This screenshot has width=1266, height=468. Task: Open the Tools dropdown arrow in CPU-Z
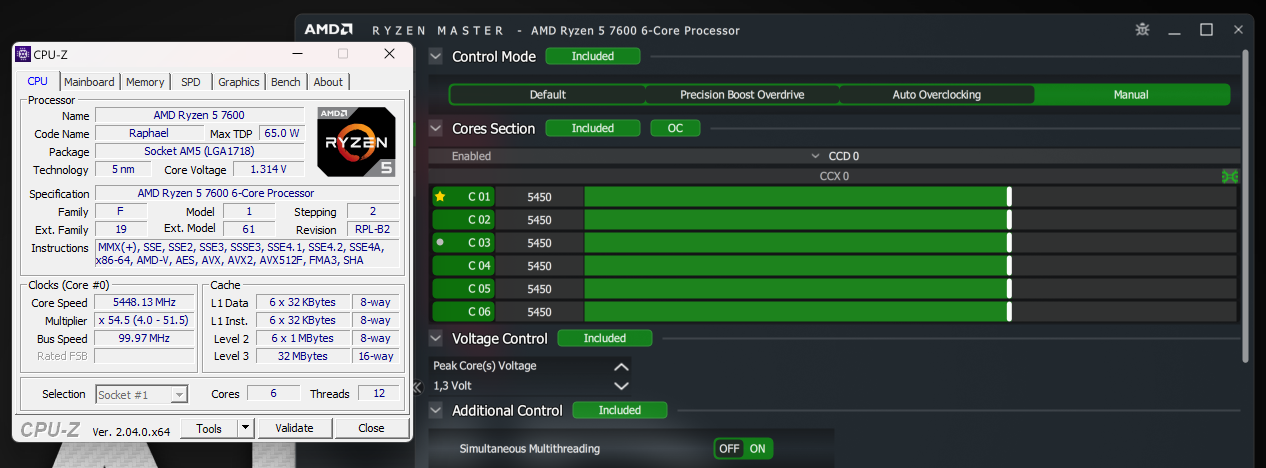245,428
